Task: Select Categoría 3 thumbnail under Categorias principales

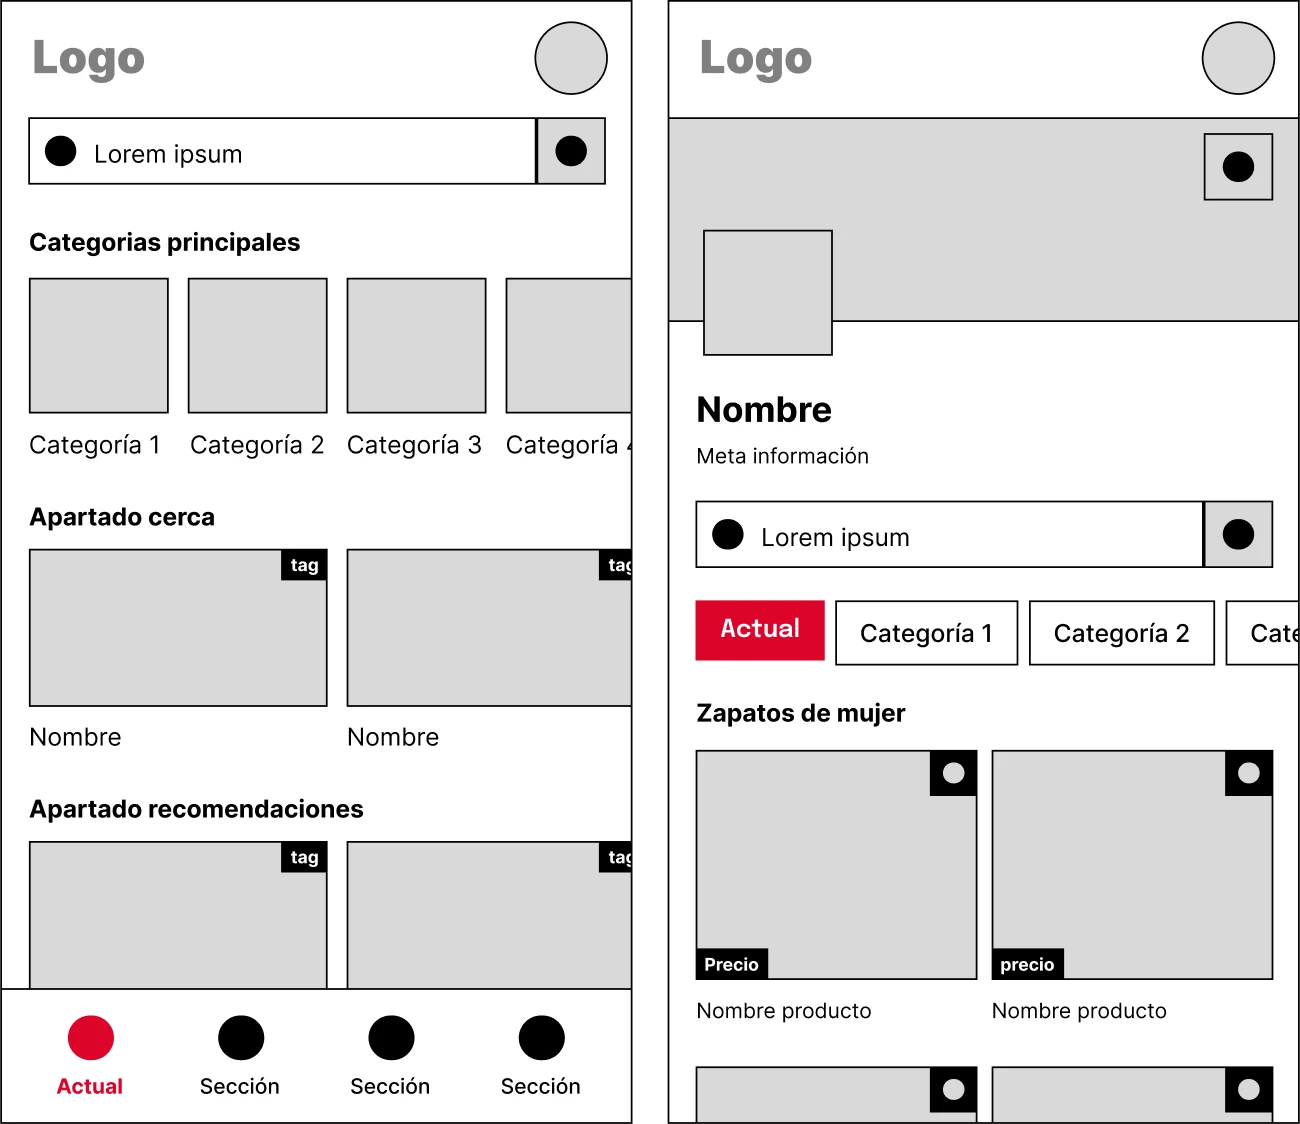Action: point(415,345)
